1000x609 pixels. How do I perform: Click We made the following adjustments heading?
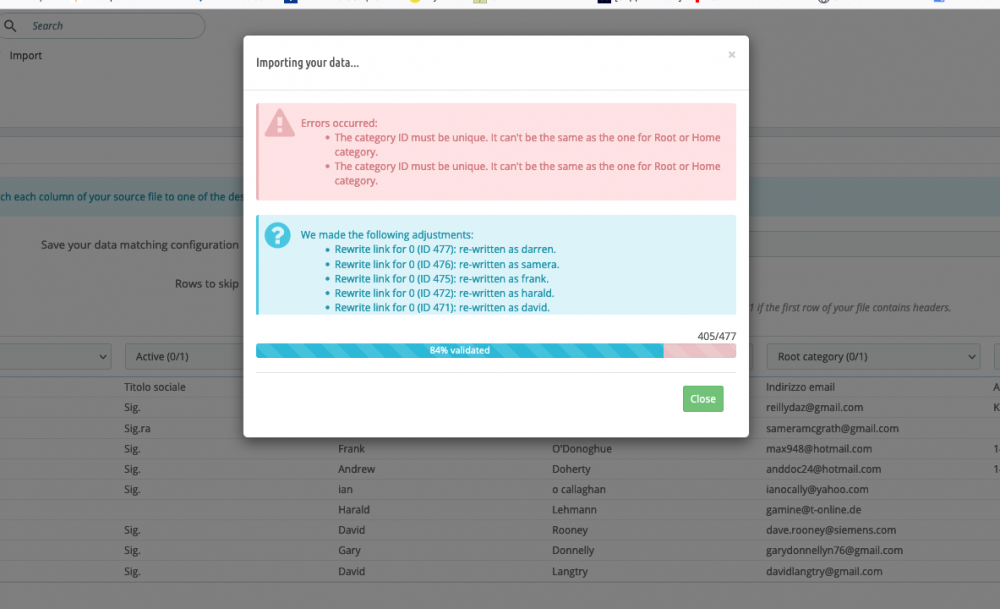[386, 235]
